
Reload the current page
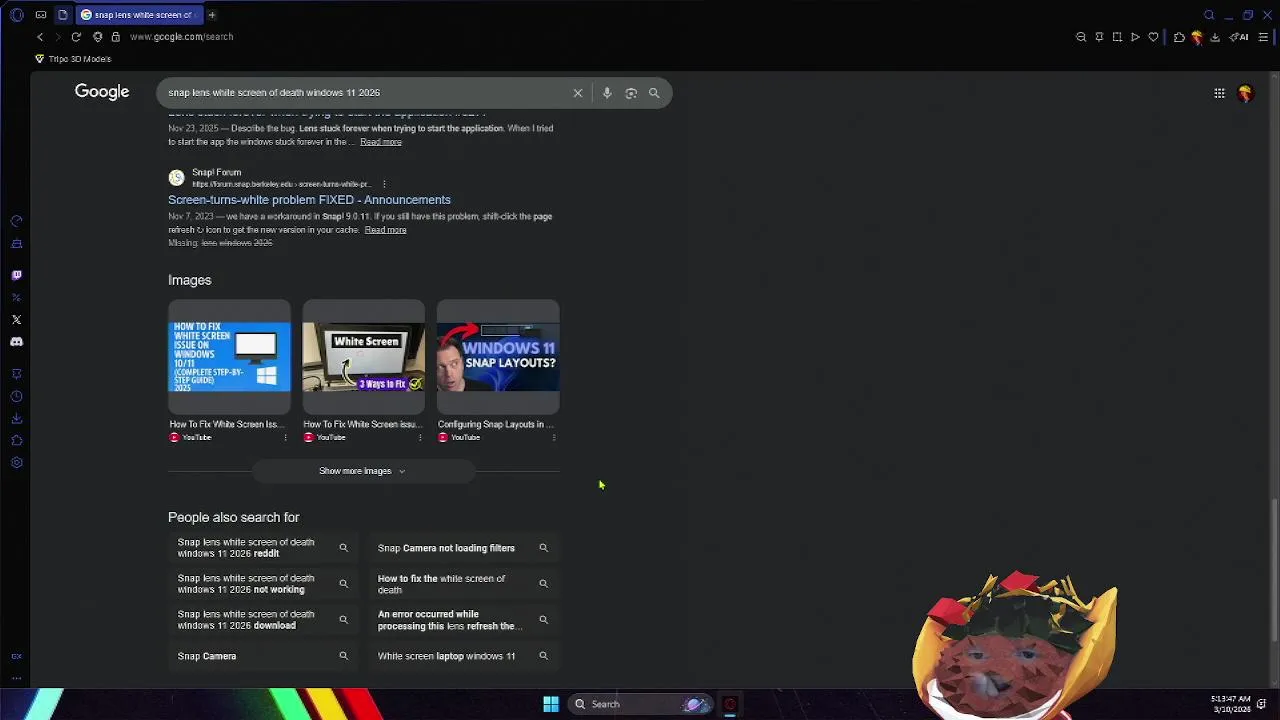76,37
